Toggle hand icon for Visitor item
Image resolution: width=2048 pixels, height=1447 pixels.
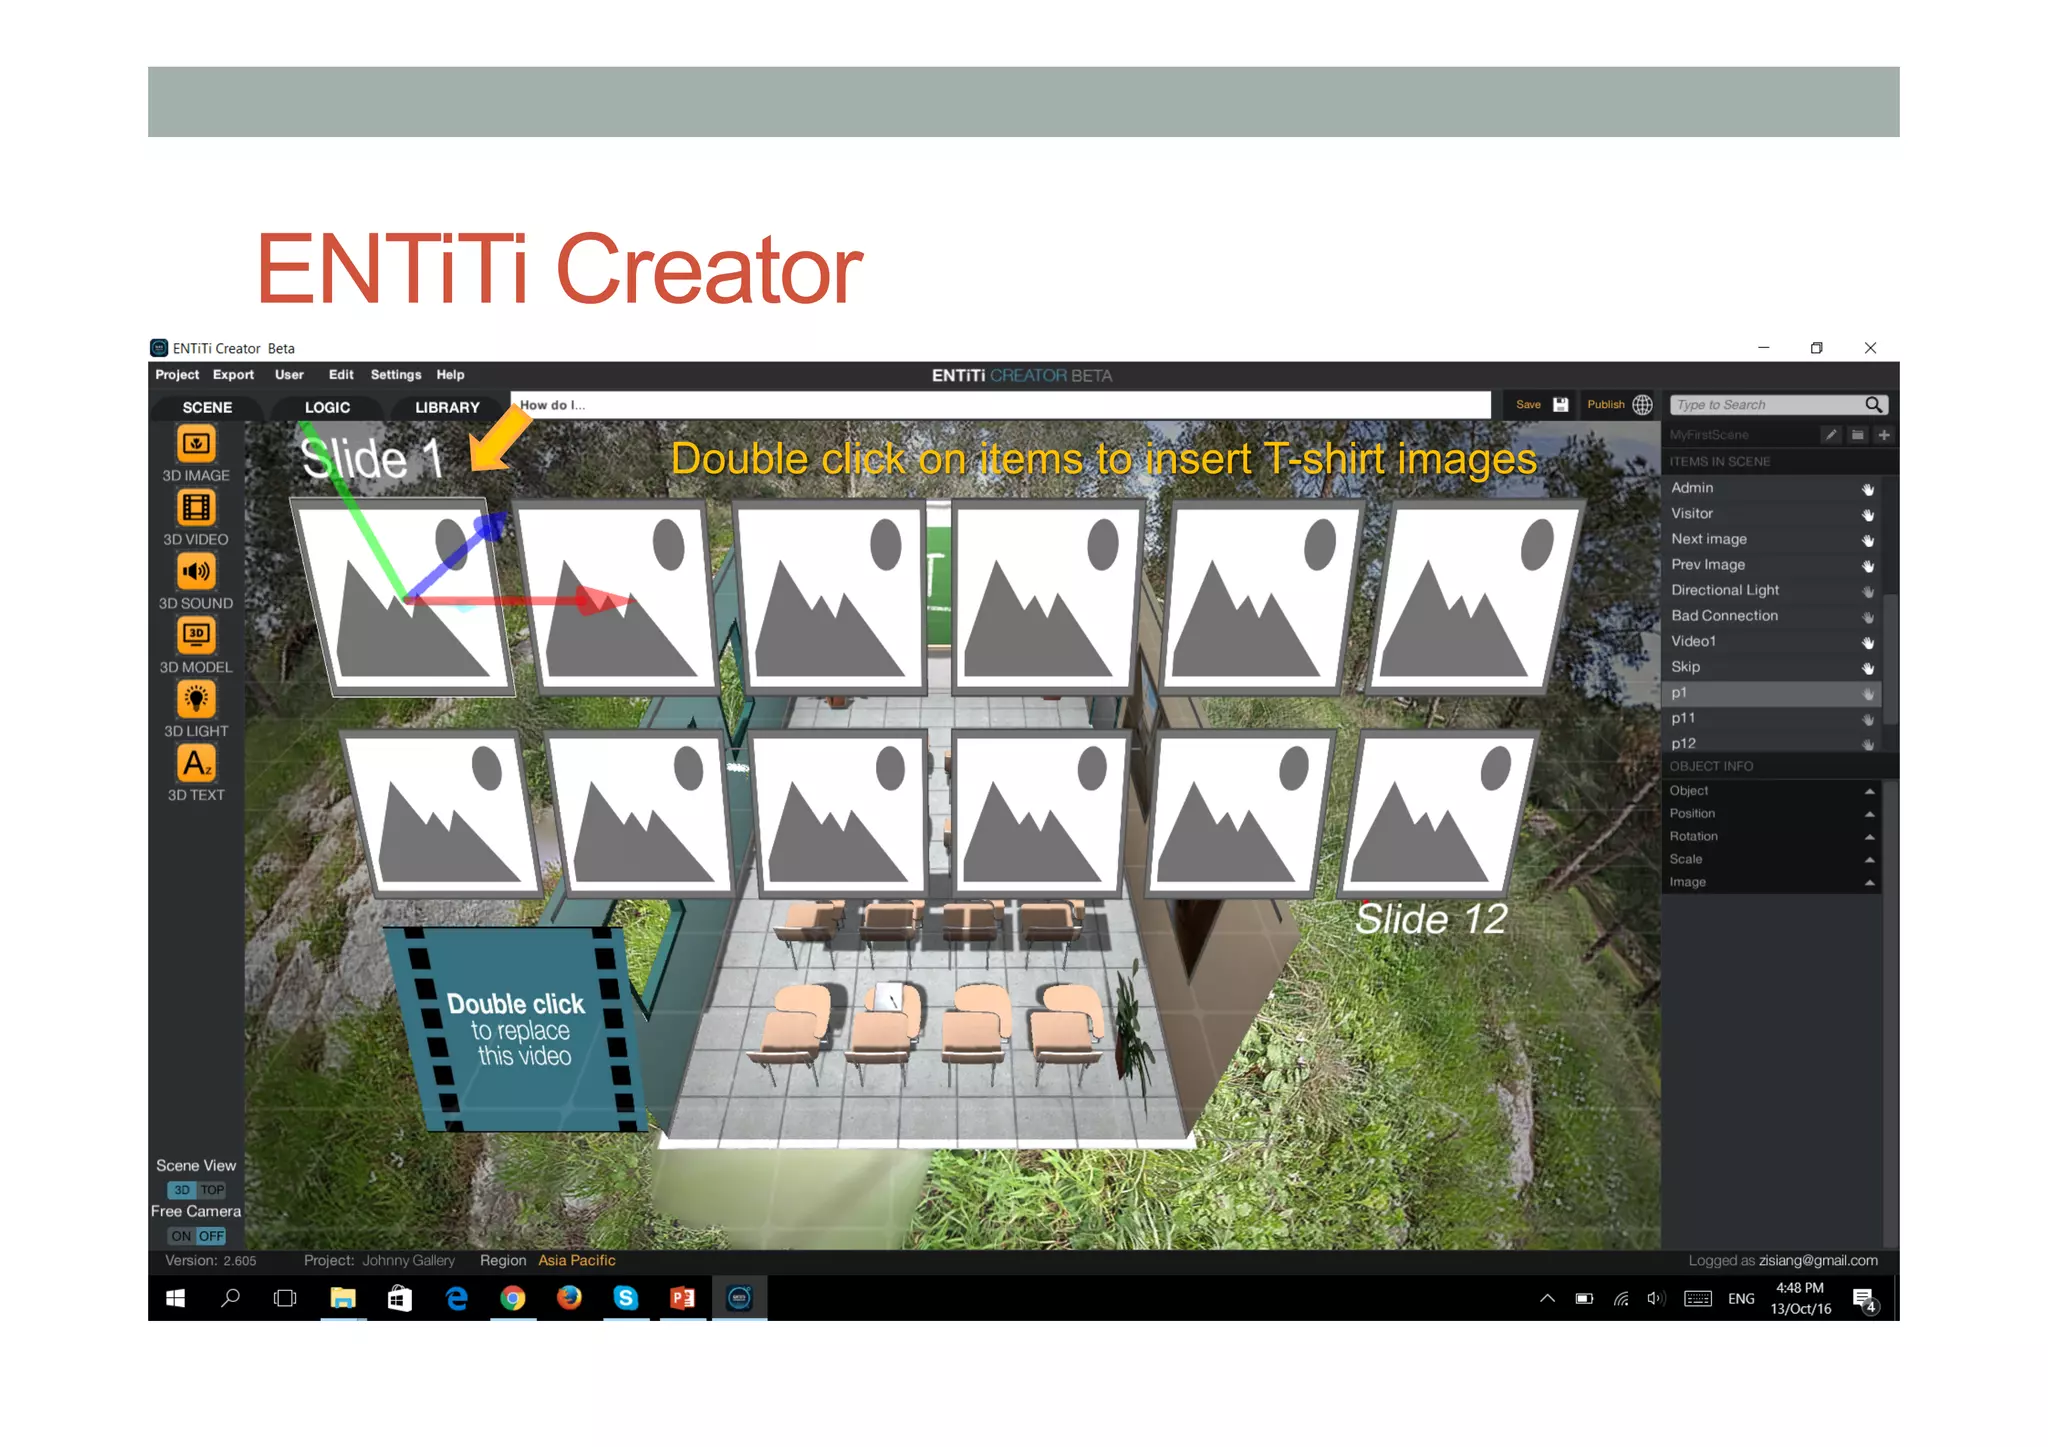click(1867, 514)
